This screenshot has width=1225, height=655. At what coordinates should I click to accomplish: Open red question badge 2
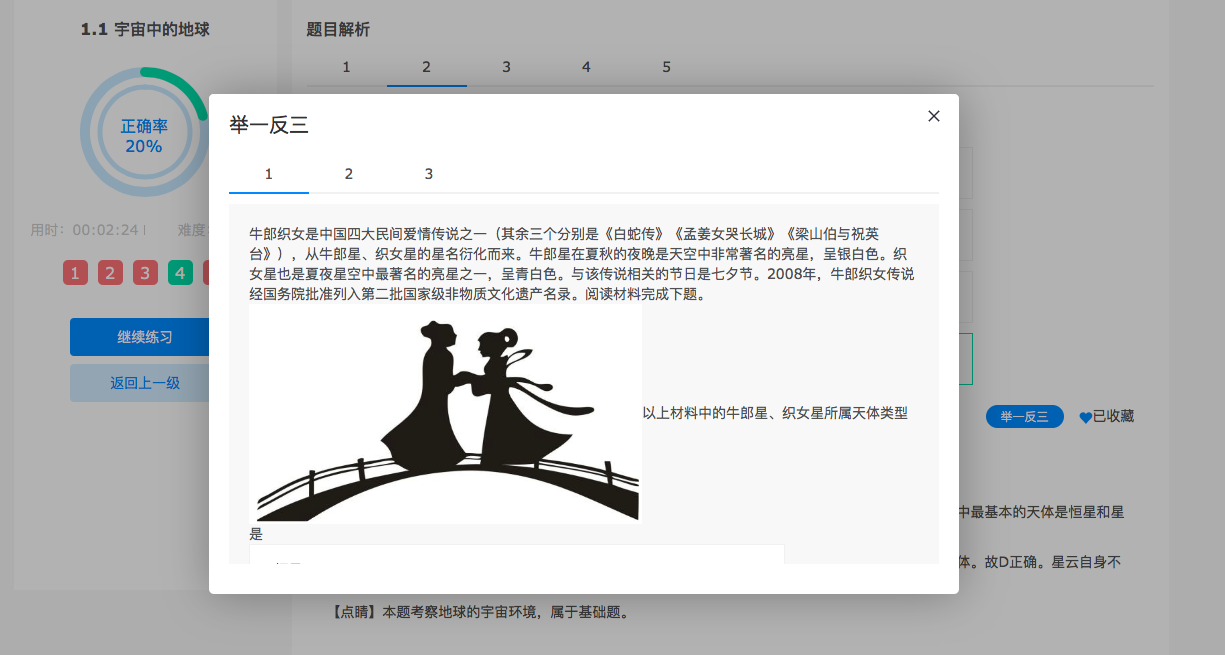(x=111, y=273)
